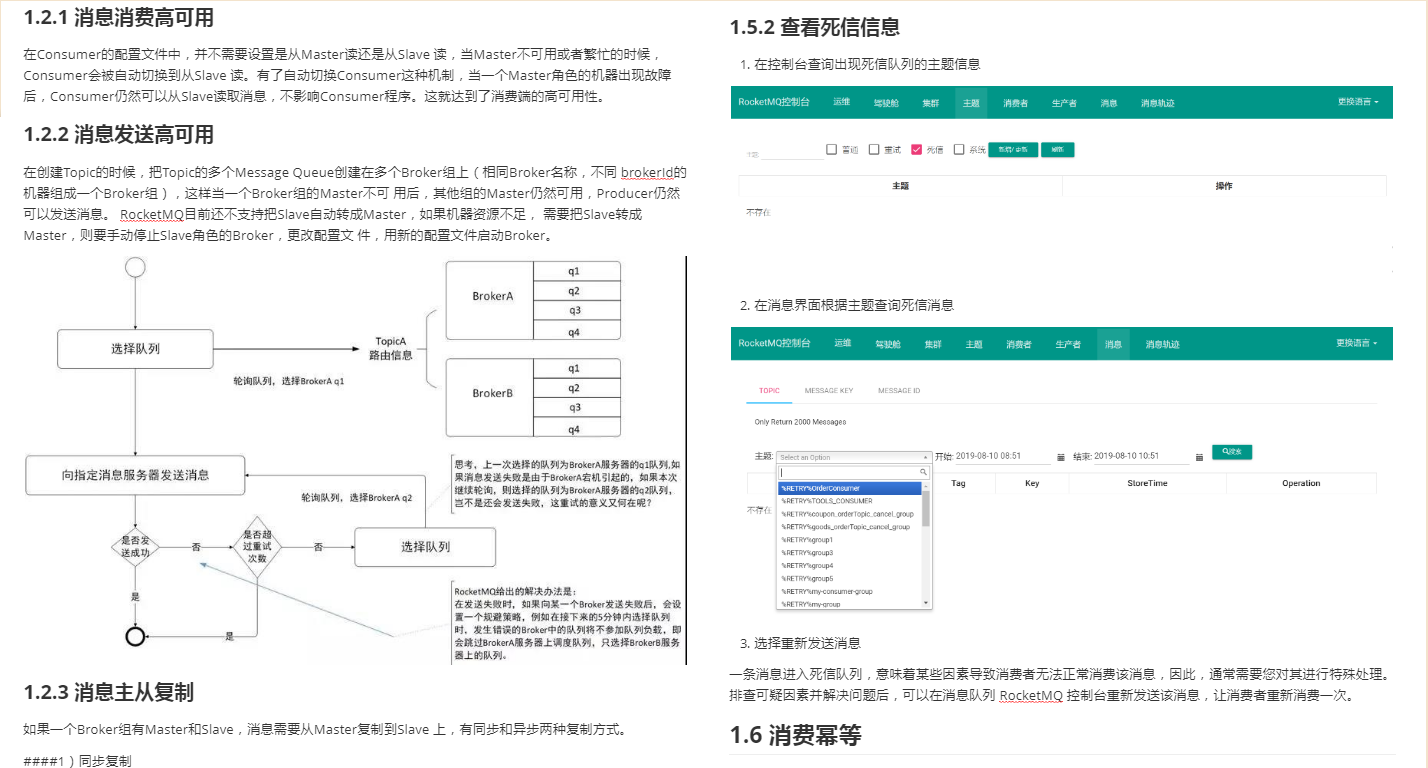Open 集群 in the console with topic checkboxes
This screenshot has height=768, width=1428.
point(931,103)
